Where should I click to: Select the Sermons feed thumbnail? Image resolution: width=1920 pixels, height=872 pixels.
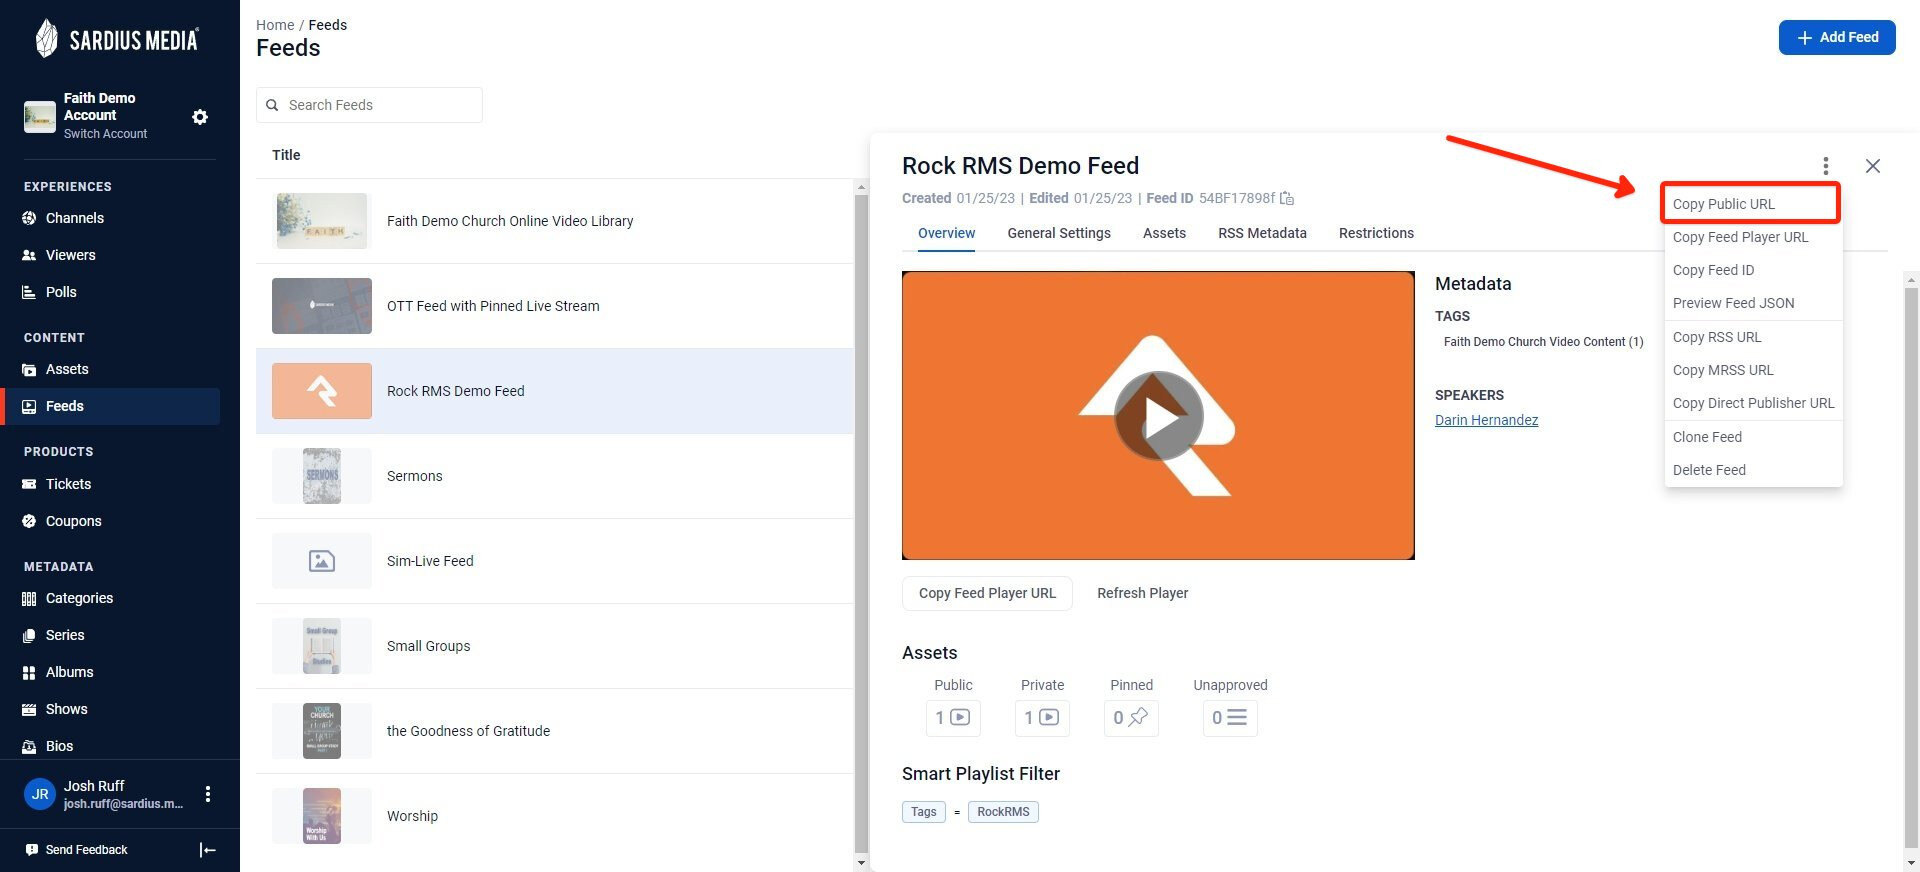(322, 476)
